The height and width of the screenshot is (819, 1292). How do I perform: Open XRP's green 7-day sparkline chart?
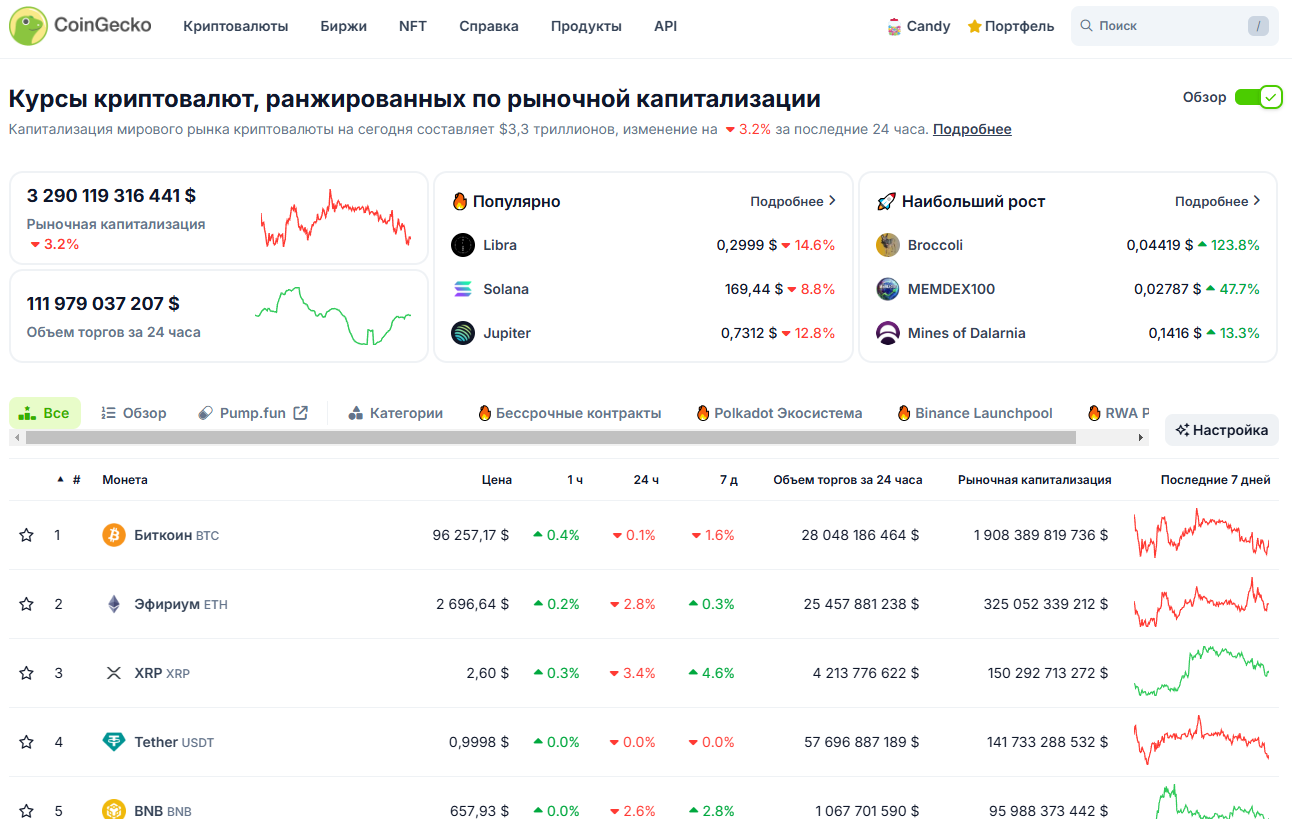point(1202,672)
